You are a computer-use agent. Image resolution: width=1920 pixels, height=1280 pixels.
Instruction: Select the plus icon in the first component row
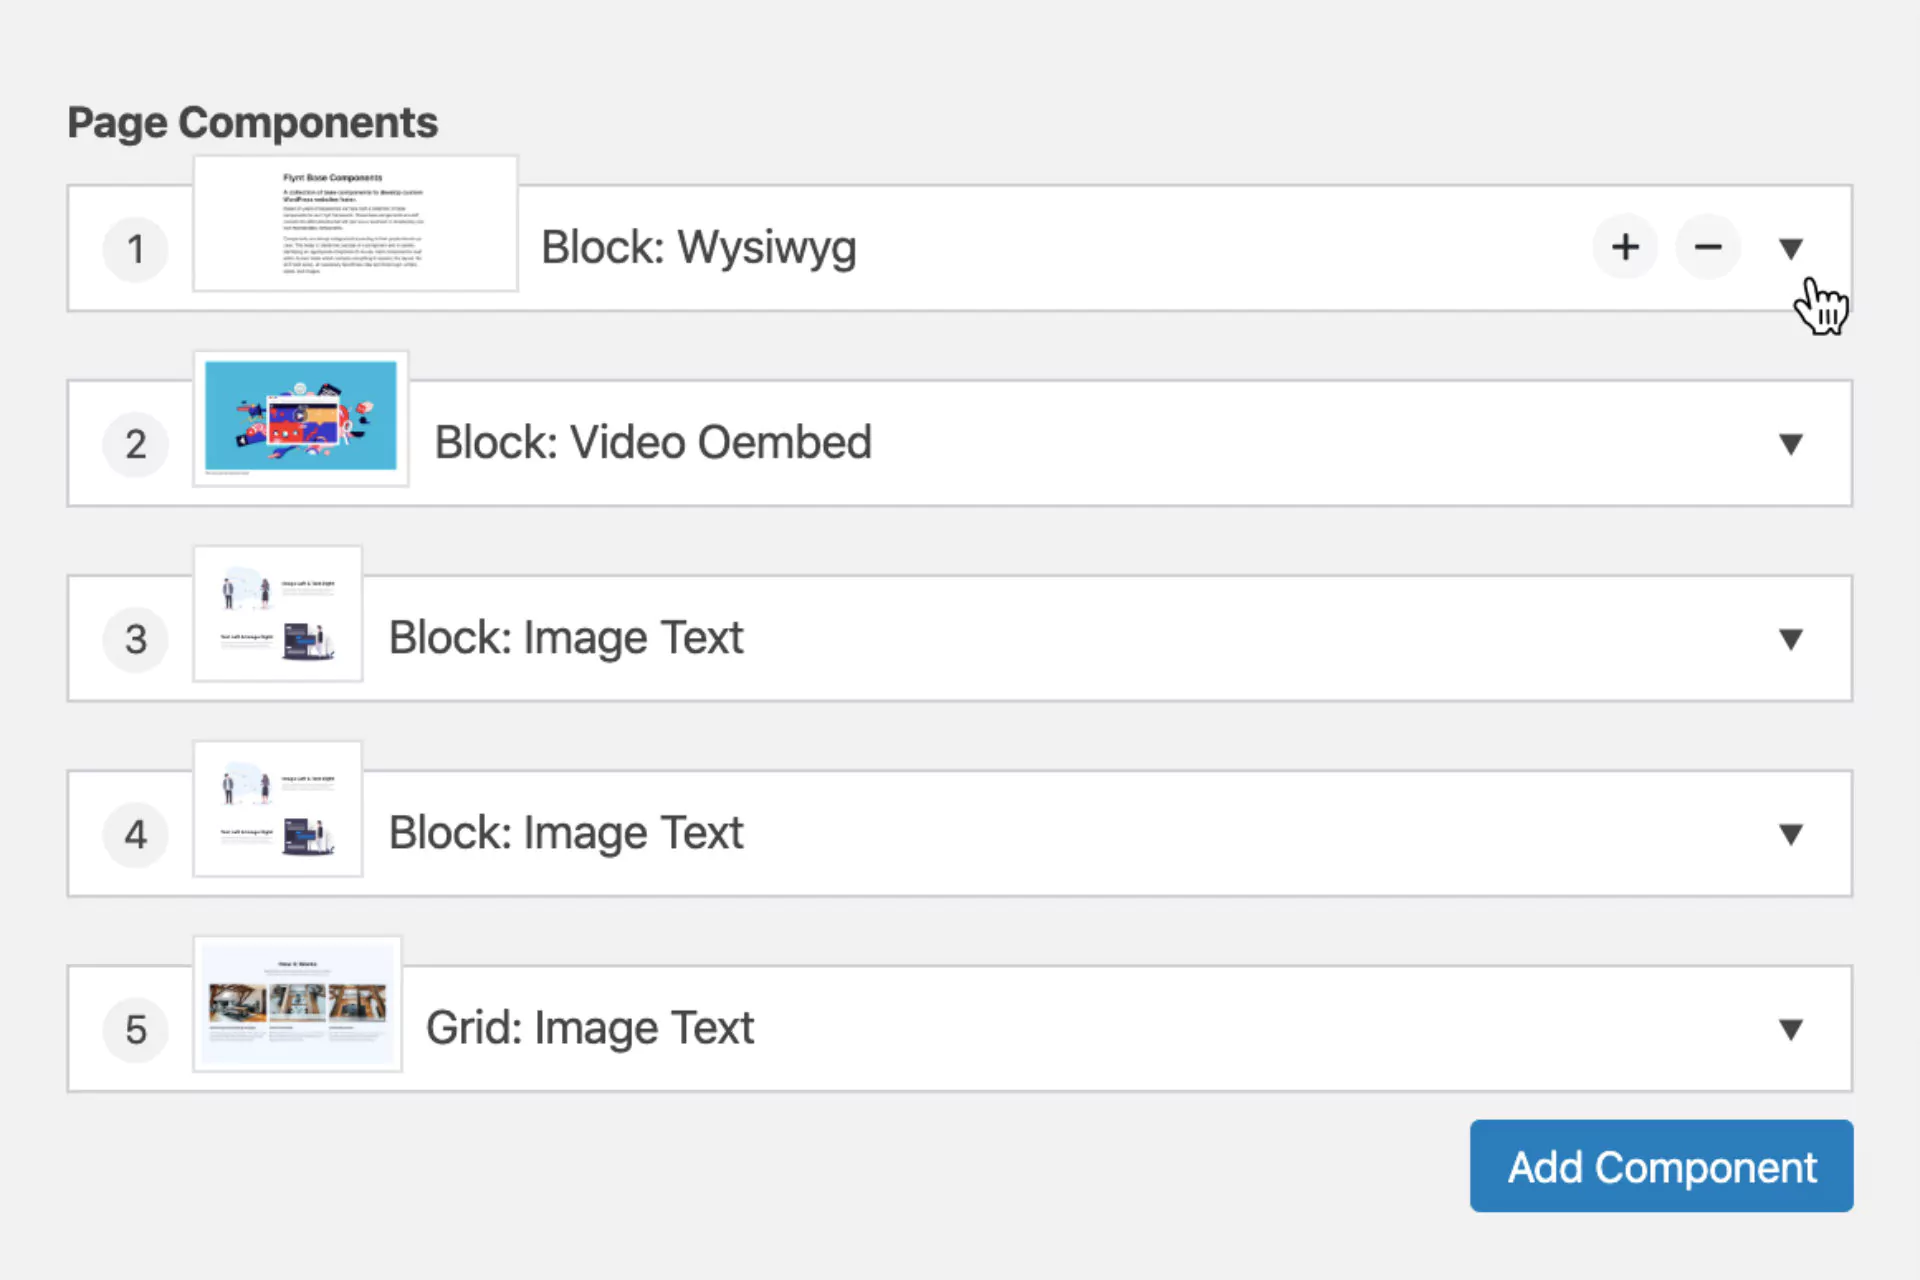1625,247
